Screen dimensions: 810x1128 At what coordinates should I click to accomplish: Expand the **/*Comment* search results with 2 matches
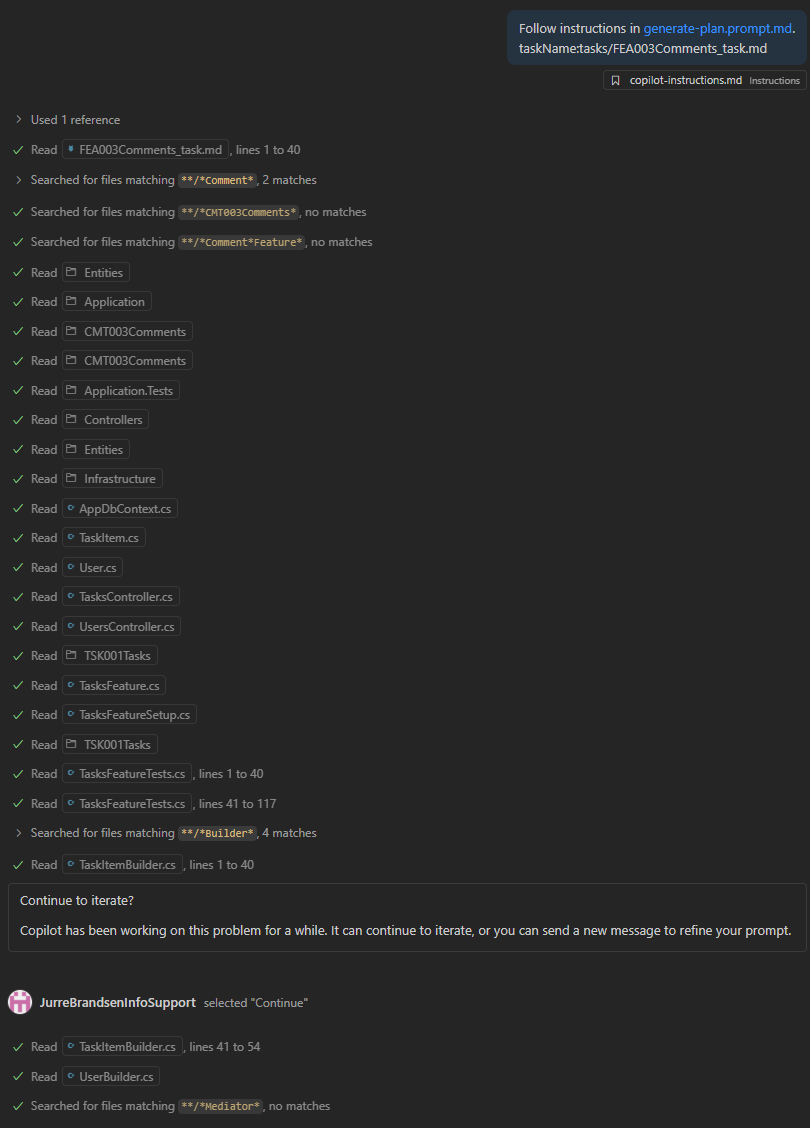pyautogui.click(x=19, y=179)
